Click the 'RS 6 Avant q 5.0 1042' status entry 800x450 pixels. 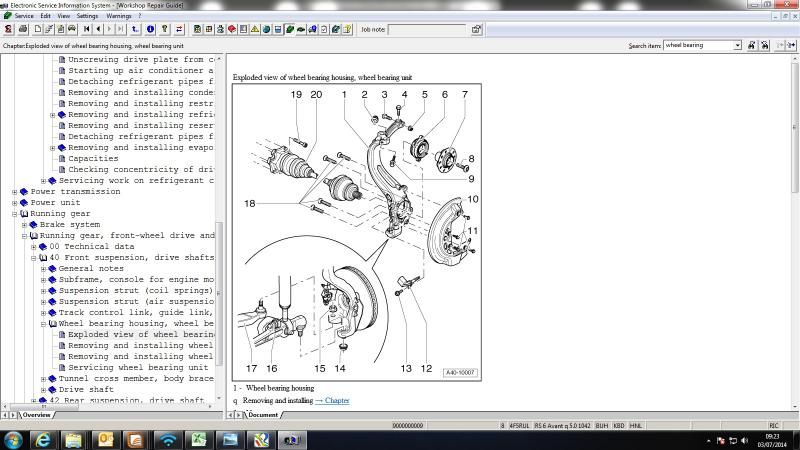[562, 426]
